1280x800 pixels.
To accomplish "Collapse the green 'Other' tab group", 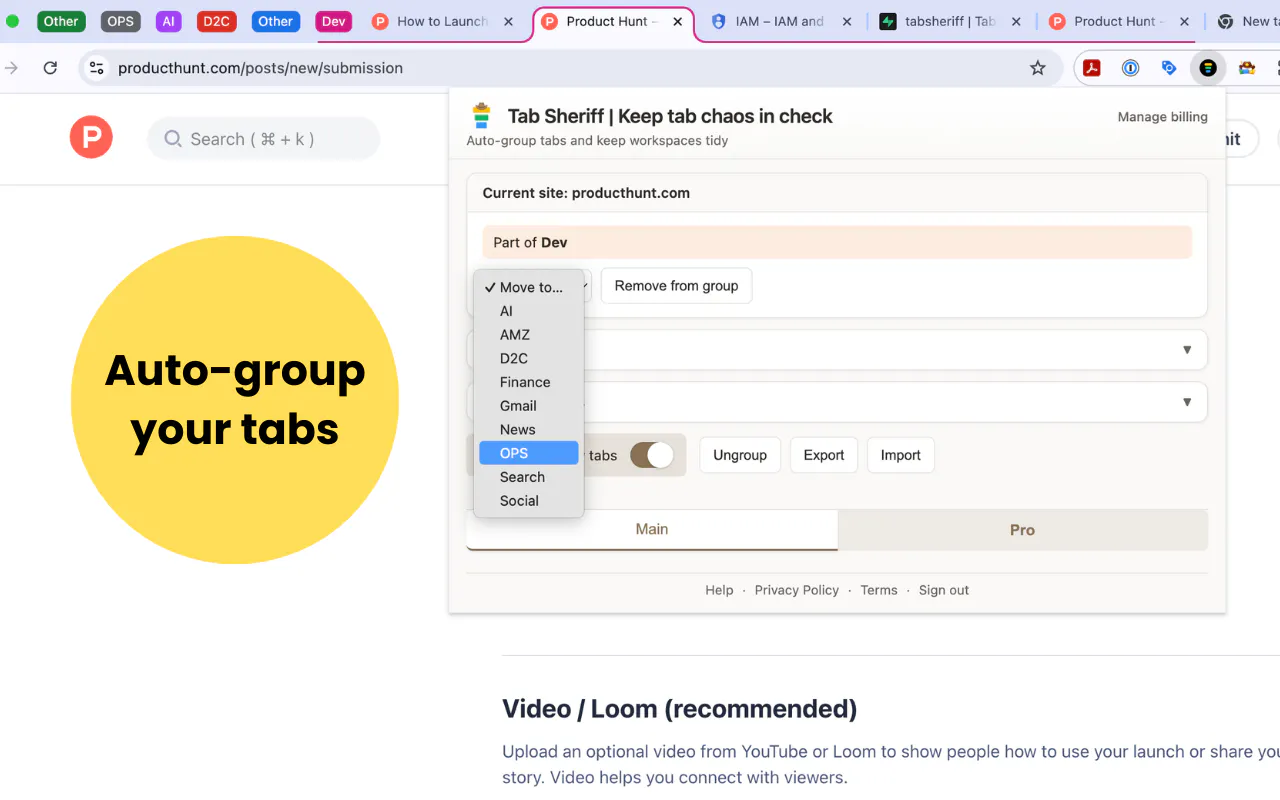I will point(61,21).
